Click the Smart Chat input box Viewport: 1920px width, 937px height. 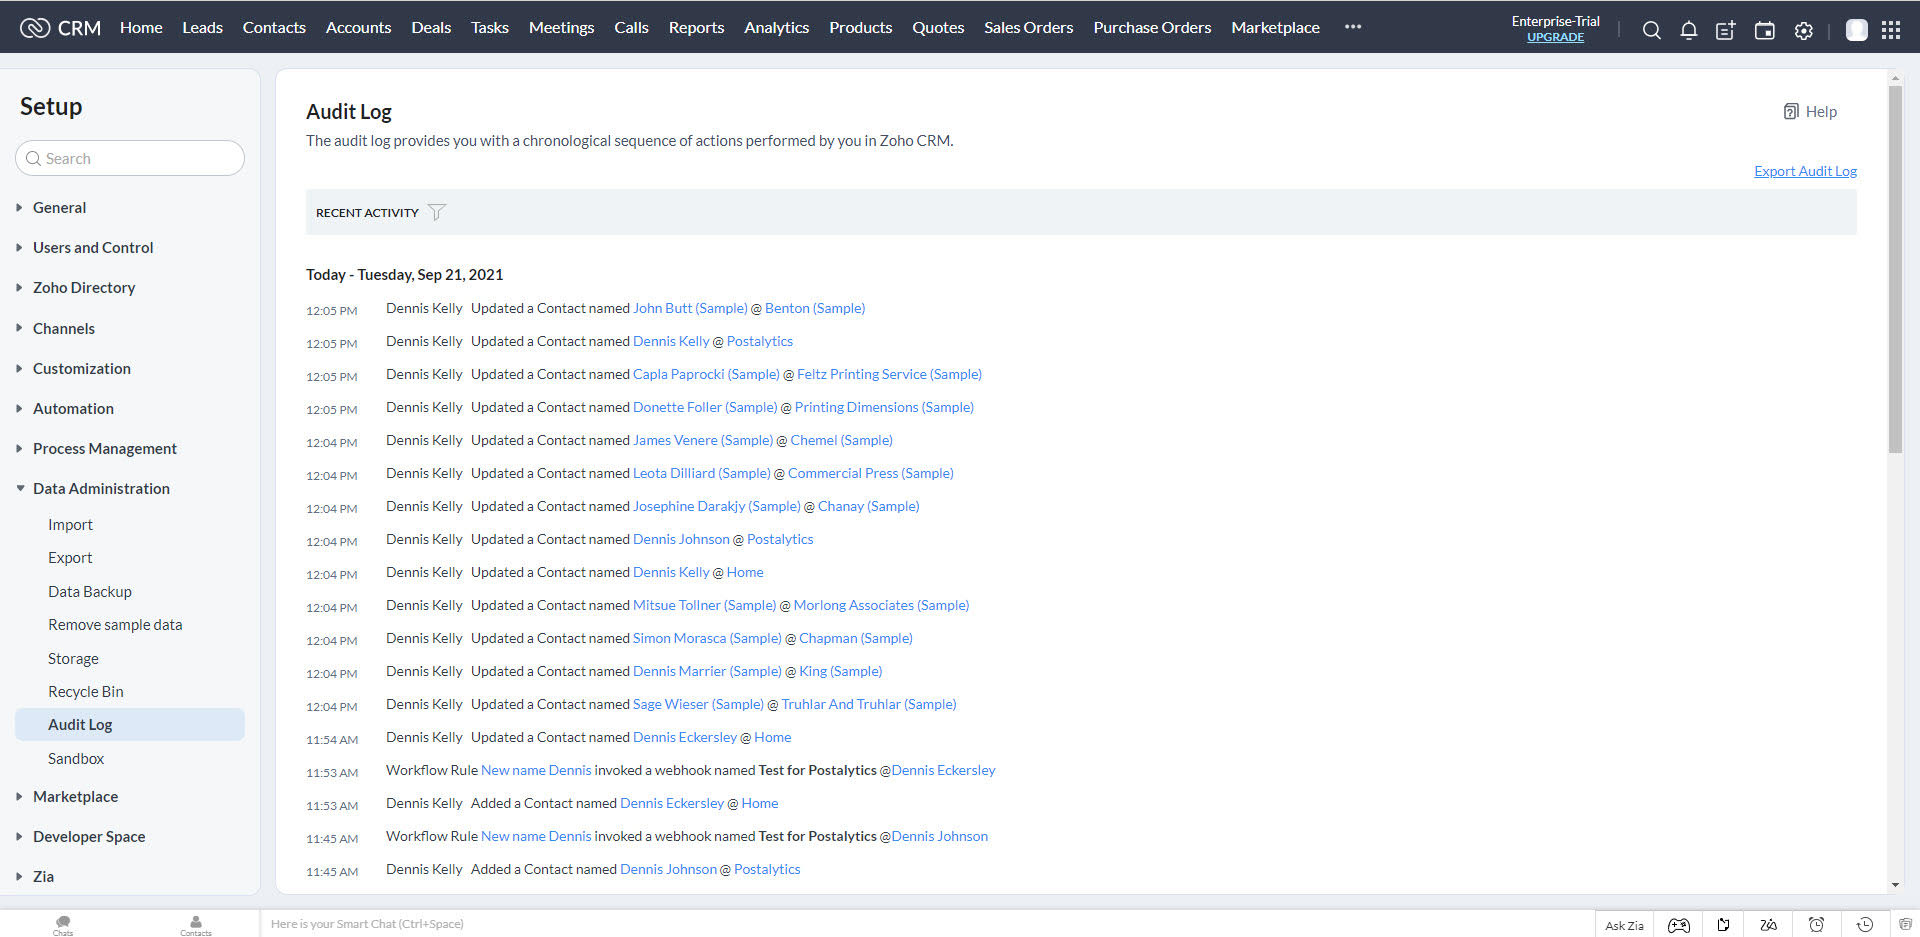926,924
